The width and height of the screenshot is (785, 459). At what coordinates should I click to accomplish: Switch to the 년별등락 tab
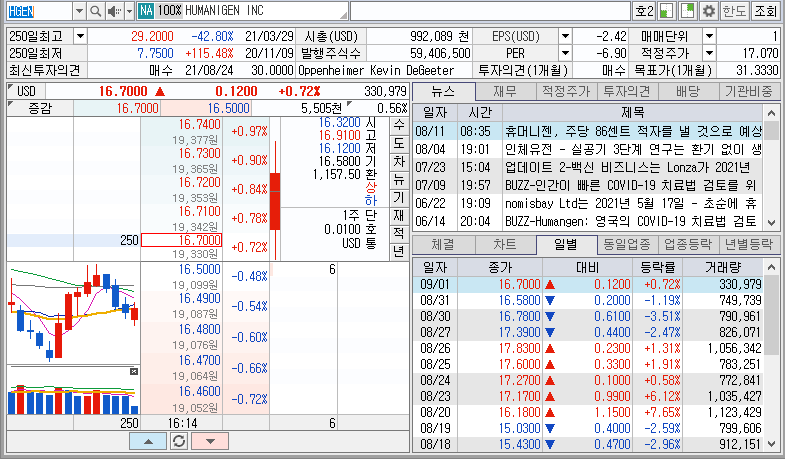coord(749,245)
